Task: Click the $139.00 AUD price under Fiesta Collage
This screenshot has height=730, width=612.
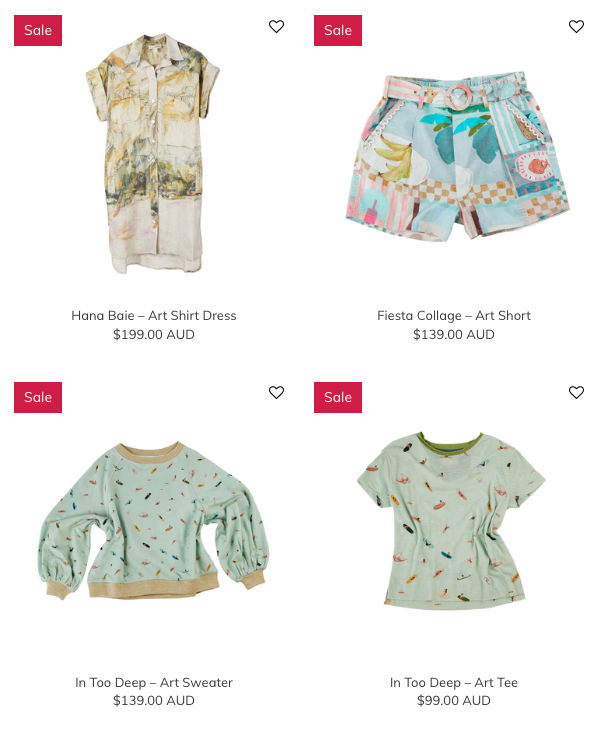Action: coord(454,334)
